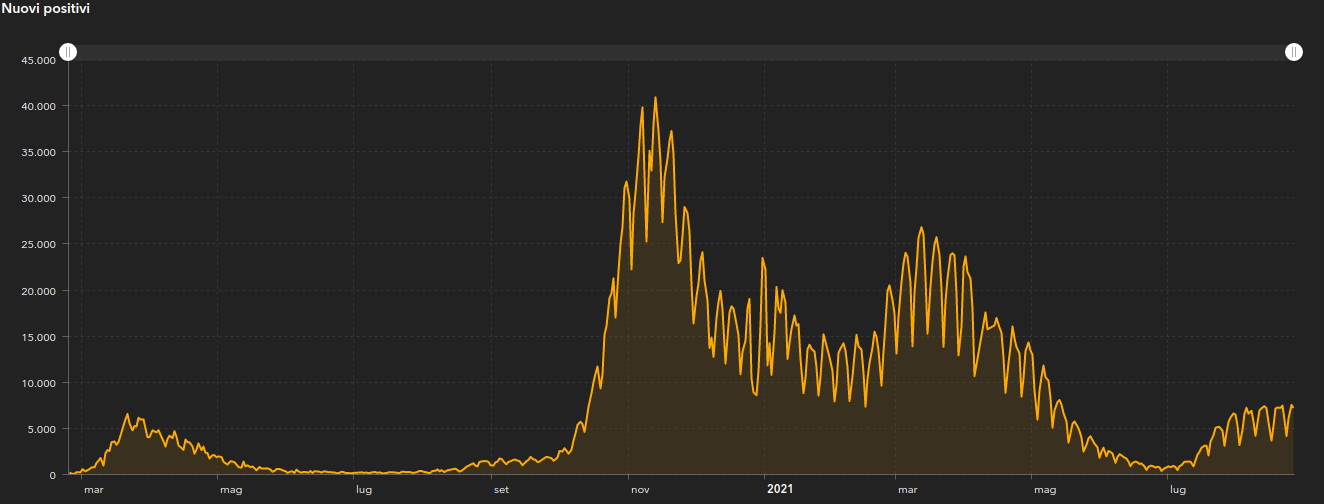Click the '40.000' y-axis value
Viewport: 1324px width, 504px height.
coord(38,106)
